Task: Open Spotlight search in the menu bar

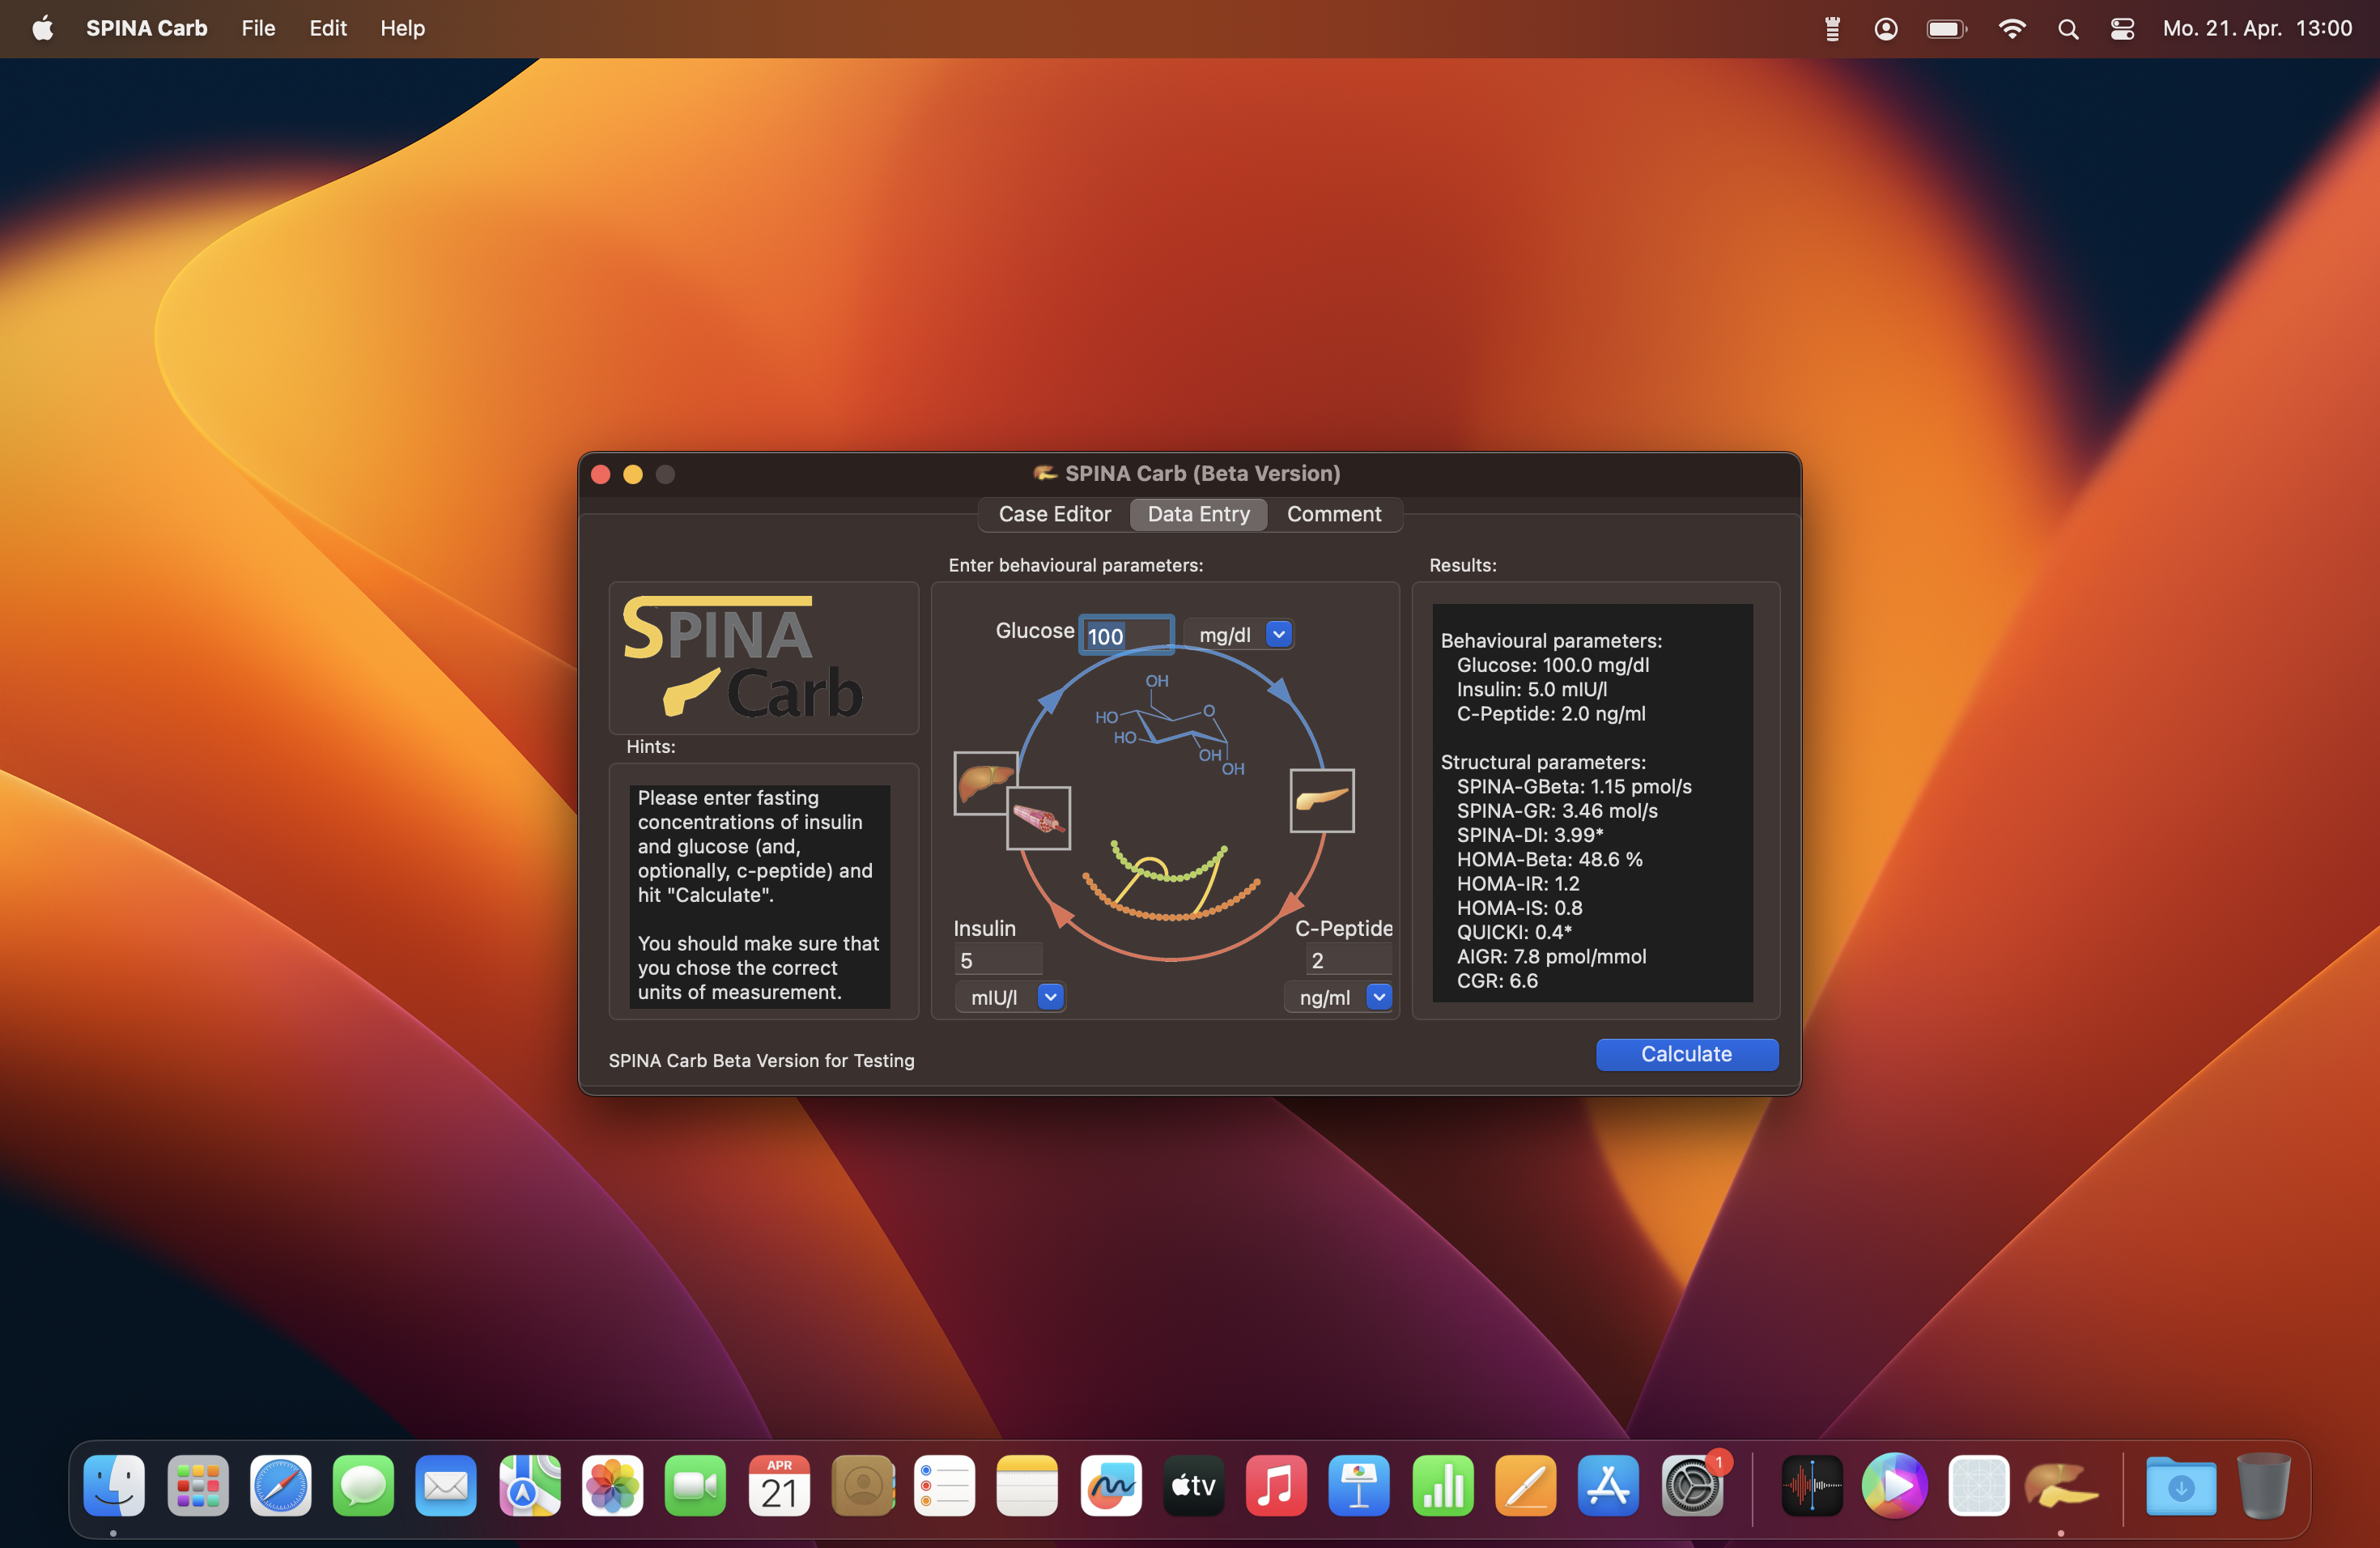Action: click(2068, 28)
